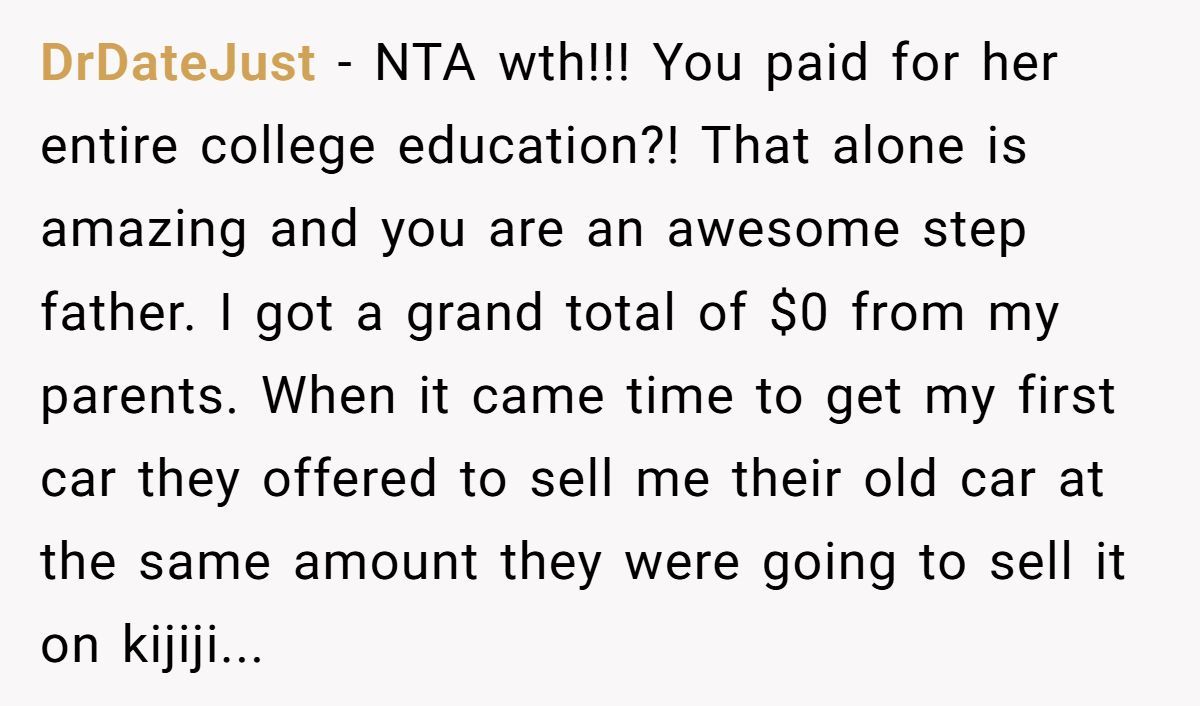Image resolution: width=1200 pixels, height=706 pixels.
Task: Click the word 'father.' in the comment
Action: point(110,314)
